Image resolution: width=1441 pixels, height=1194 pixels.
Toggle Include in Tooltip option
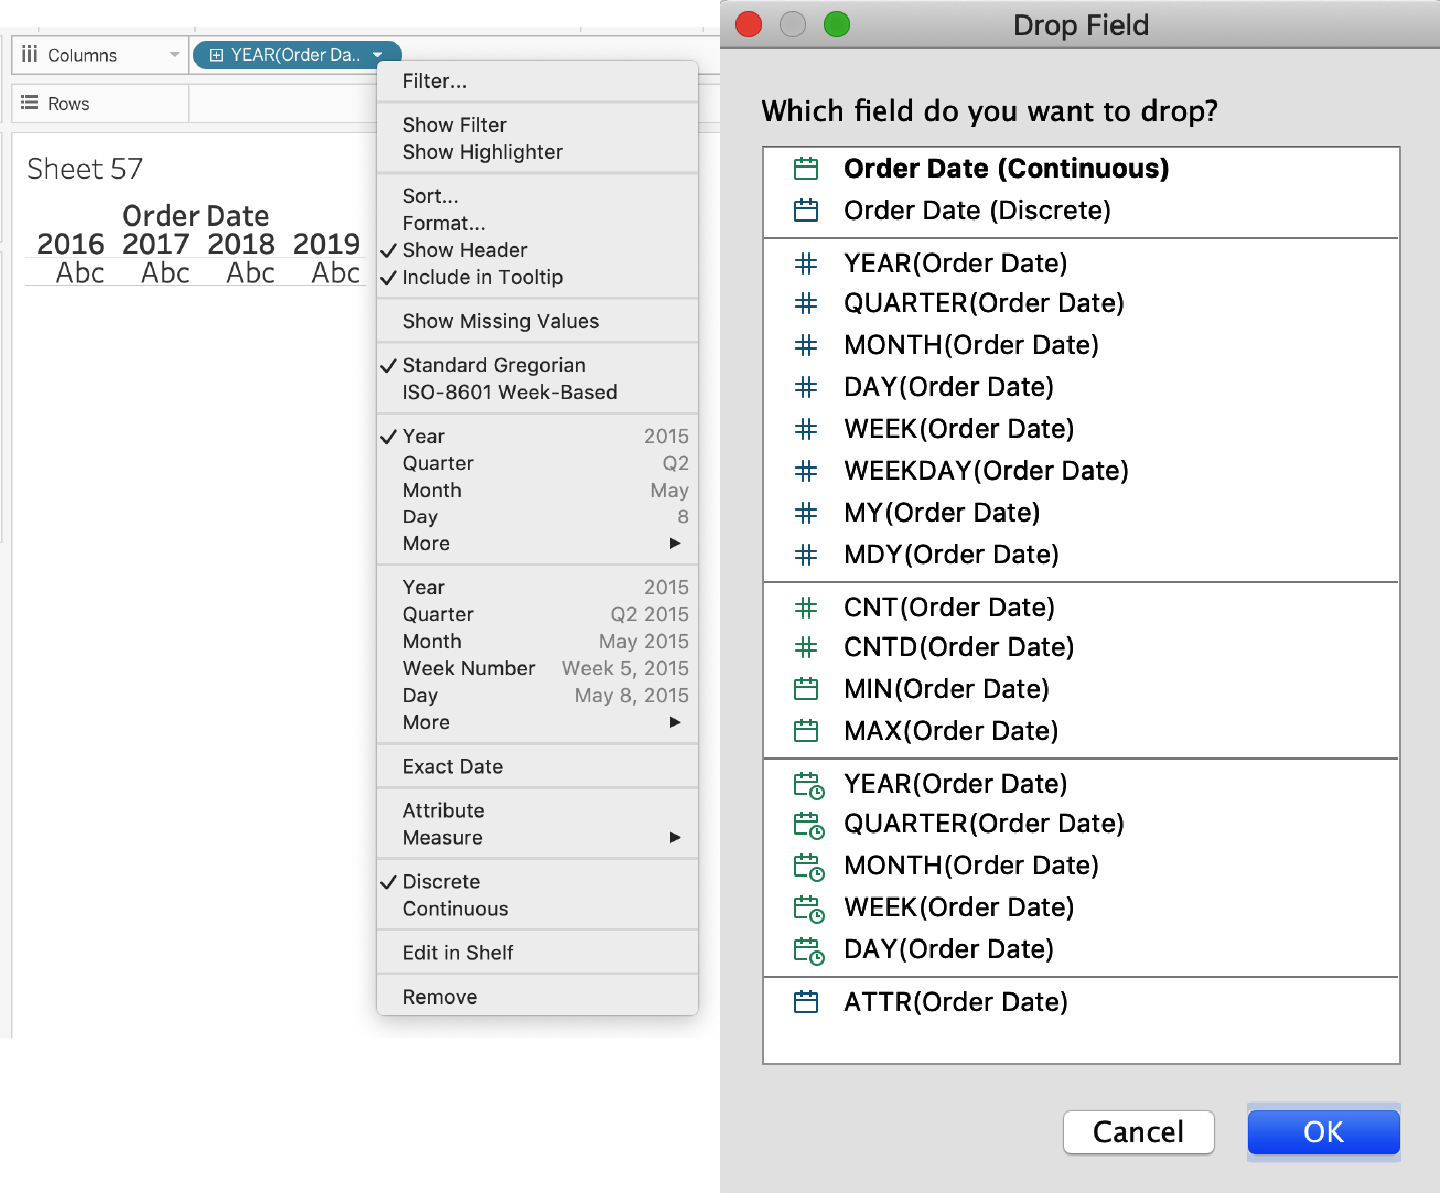click(x=537, y=277)
